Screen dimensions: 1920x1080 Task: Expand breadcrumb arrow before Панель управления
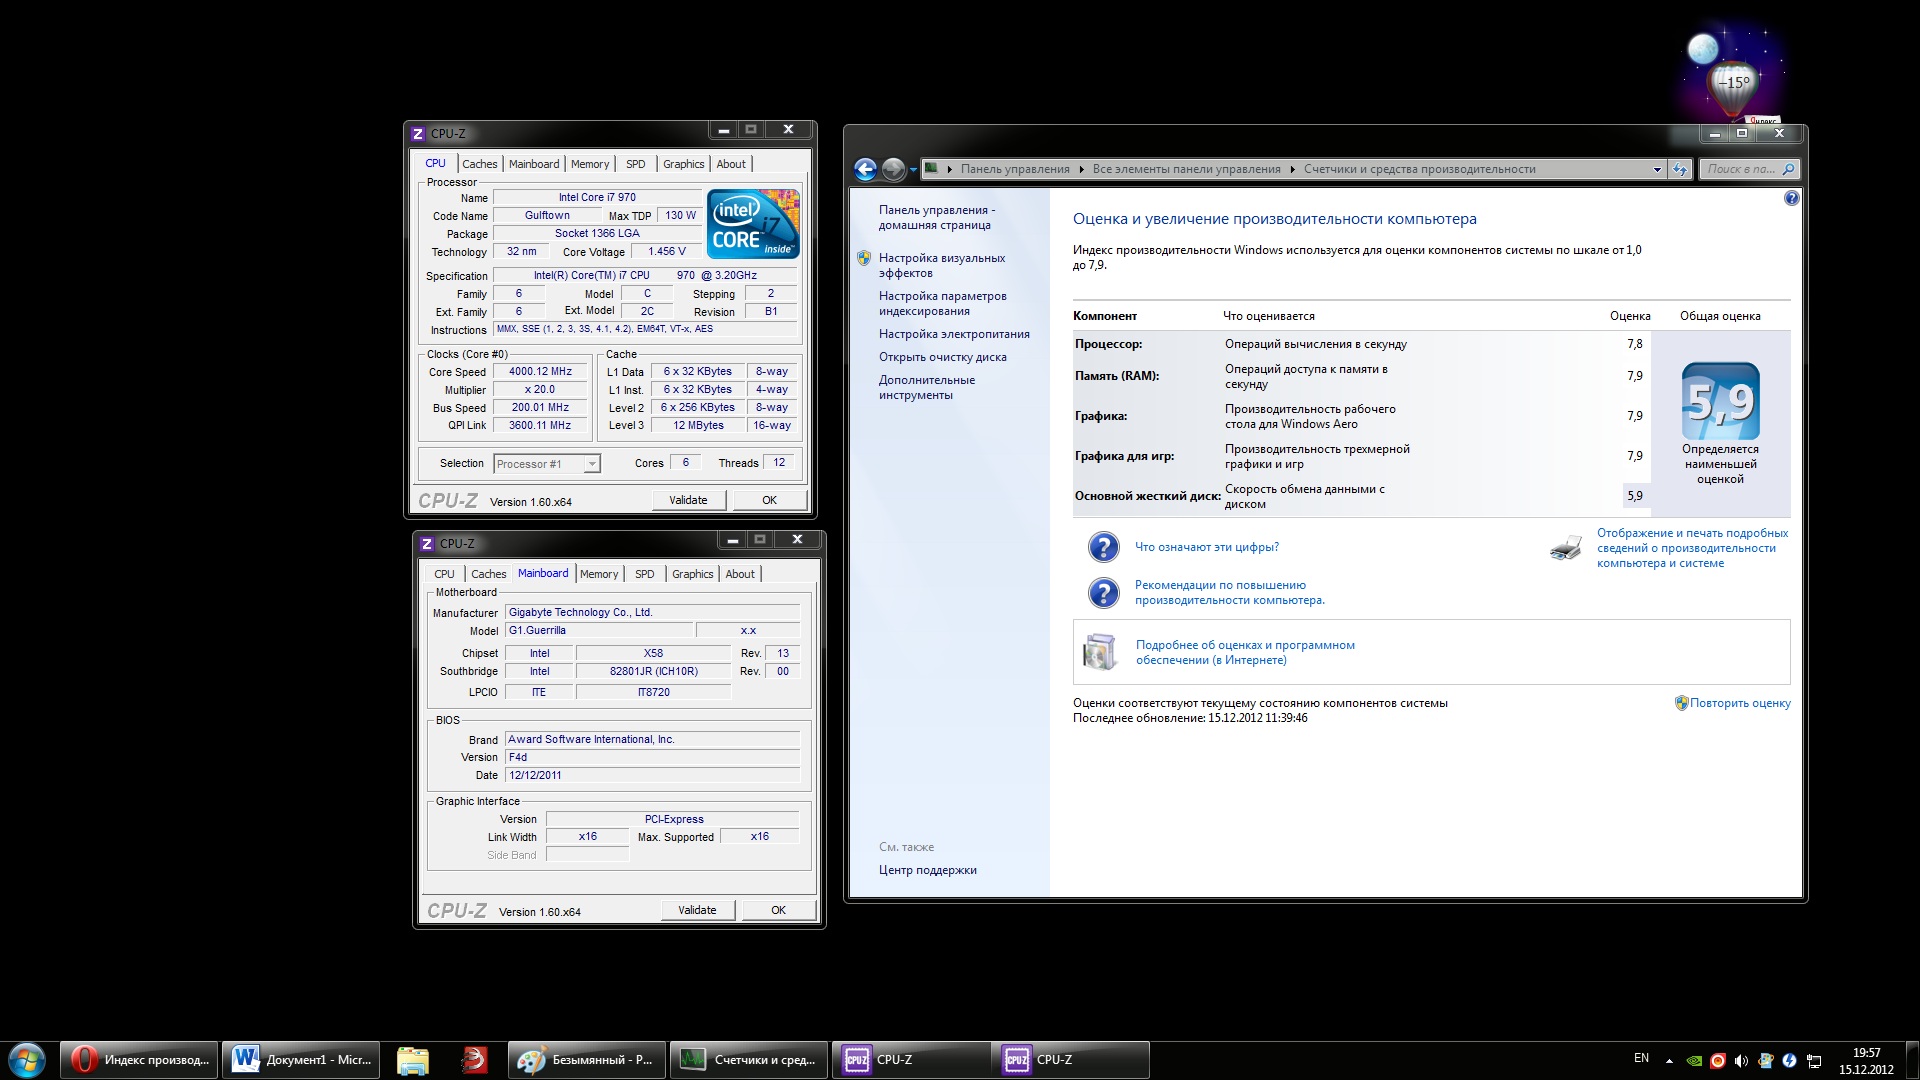point(949,169)
